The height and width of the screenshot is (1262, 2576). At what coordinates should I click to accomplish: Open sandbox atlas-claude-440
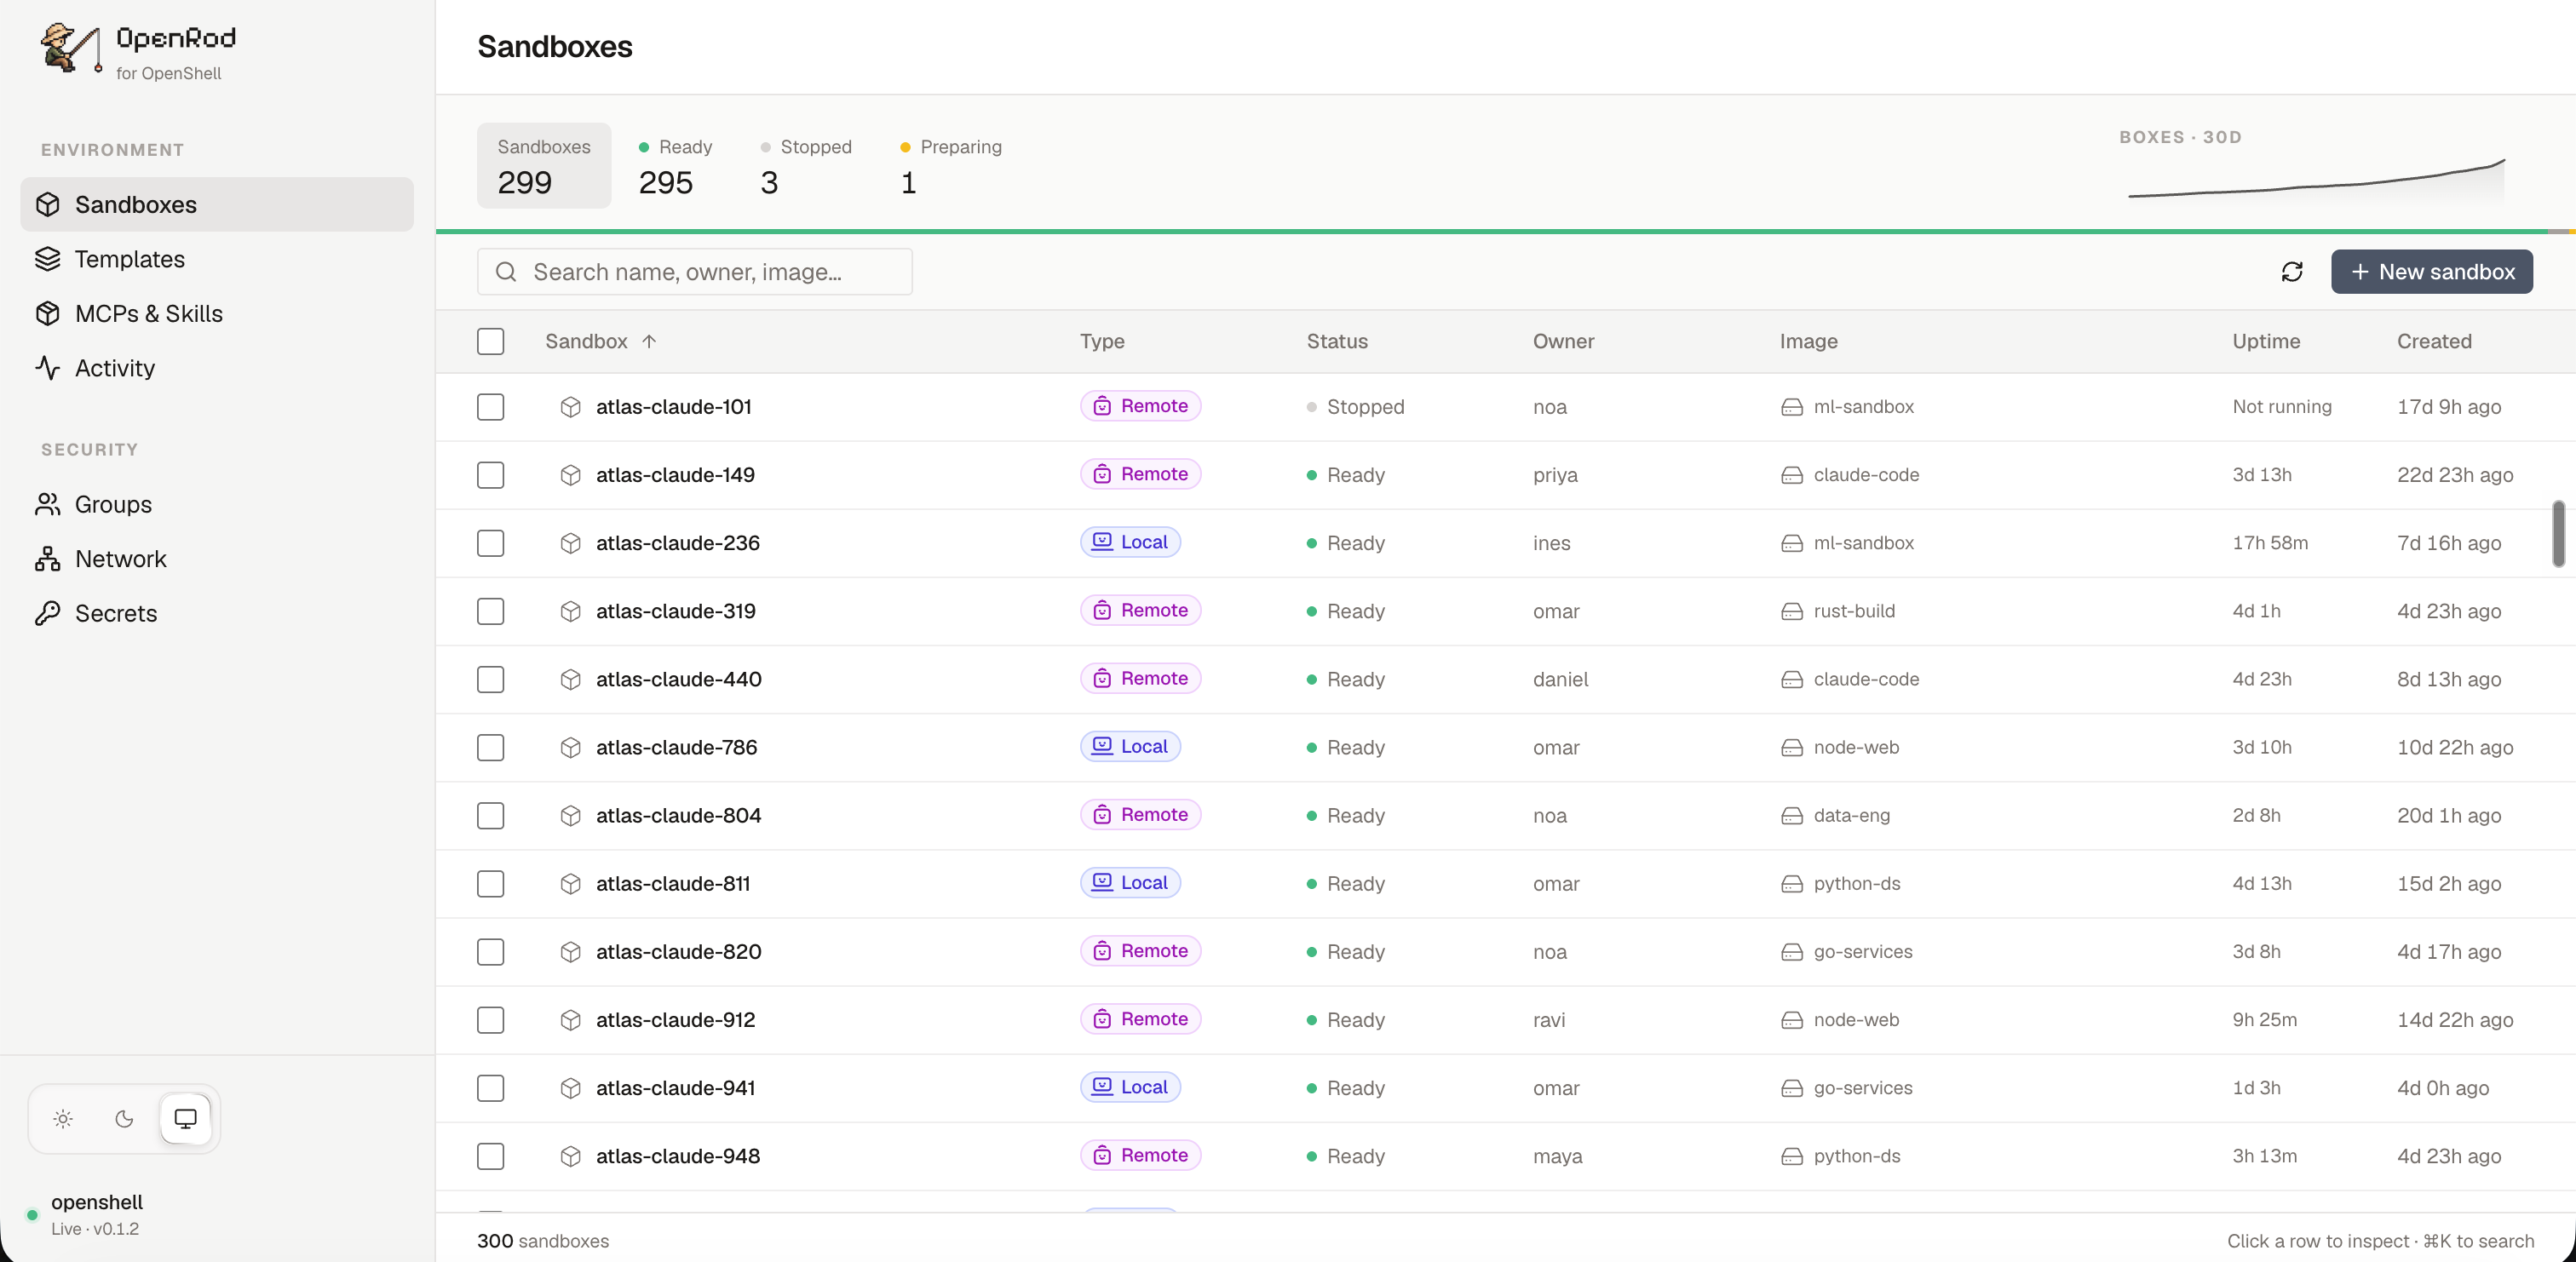click(x=678, y=679)
